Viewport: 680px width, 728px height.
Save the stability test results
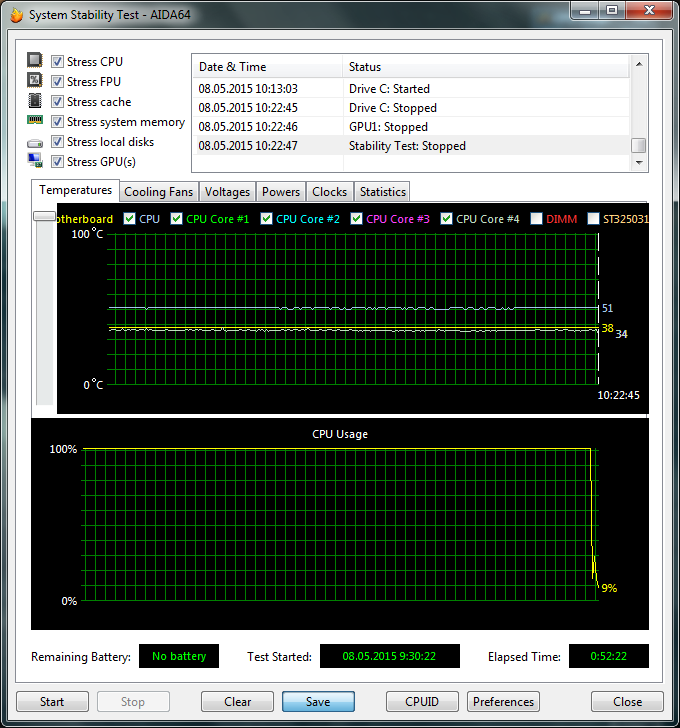point(318,702)
